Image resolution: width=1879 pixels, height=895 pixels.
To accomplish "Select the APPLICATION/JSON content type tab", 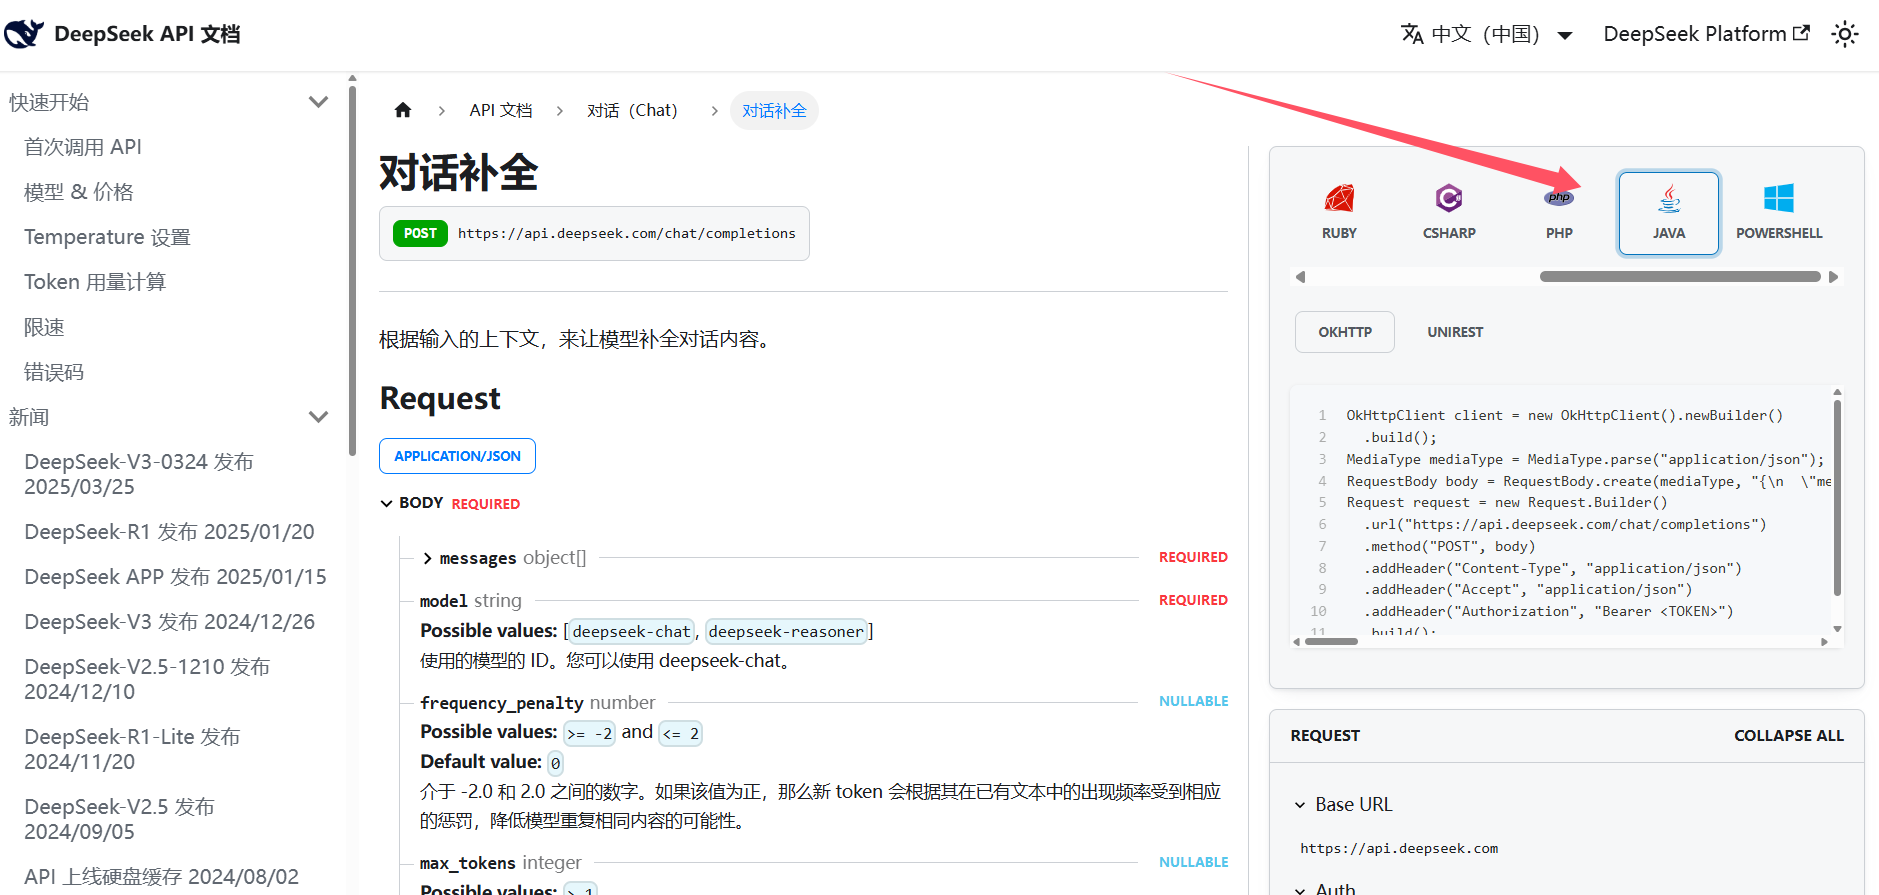I will [x=457, y=456].
